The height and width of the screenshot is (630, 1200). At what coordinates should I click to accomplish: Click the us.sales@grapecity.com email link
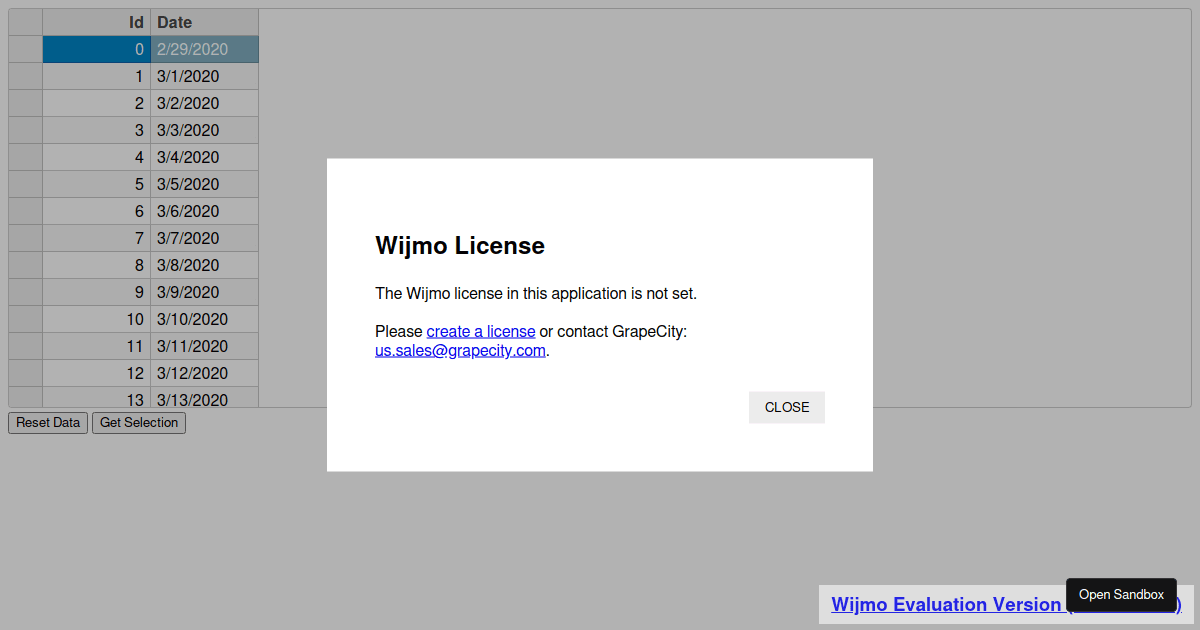(460, 351)
